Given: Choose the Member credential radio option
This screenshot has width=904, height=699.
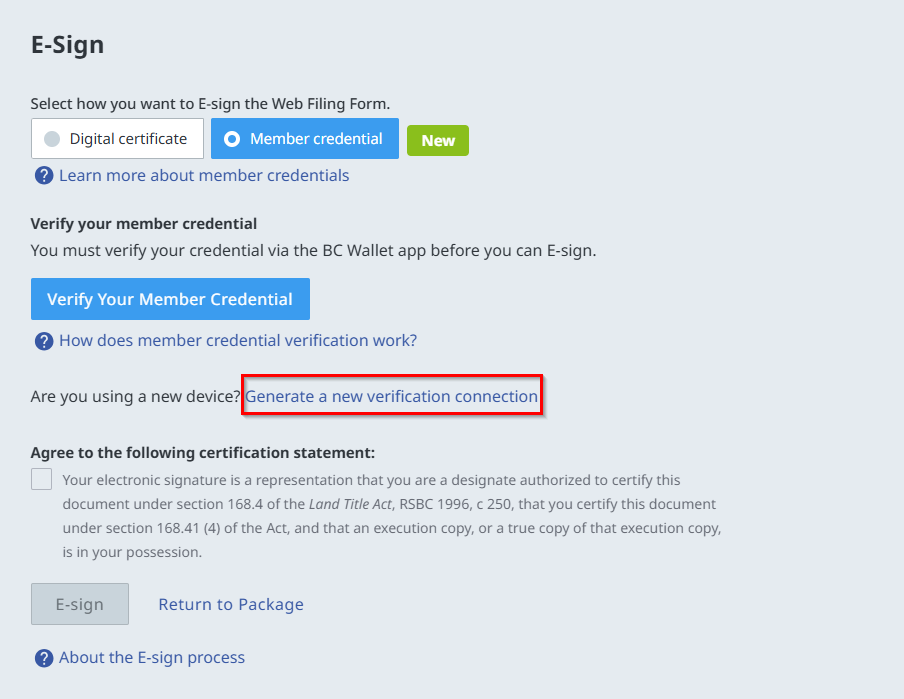Looking at the screenshot, I should (x=305, y=139).
